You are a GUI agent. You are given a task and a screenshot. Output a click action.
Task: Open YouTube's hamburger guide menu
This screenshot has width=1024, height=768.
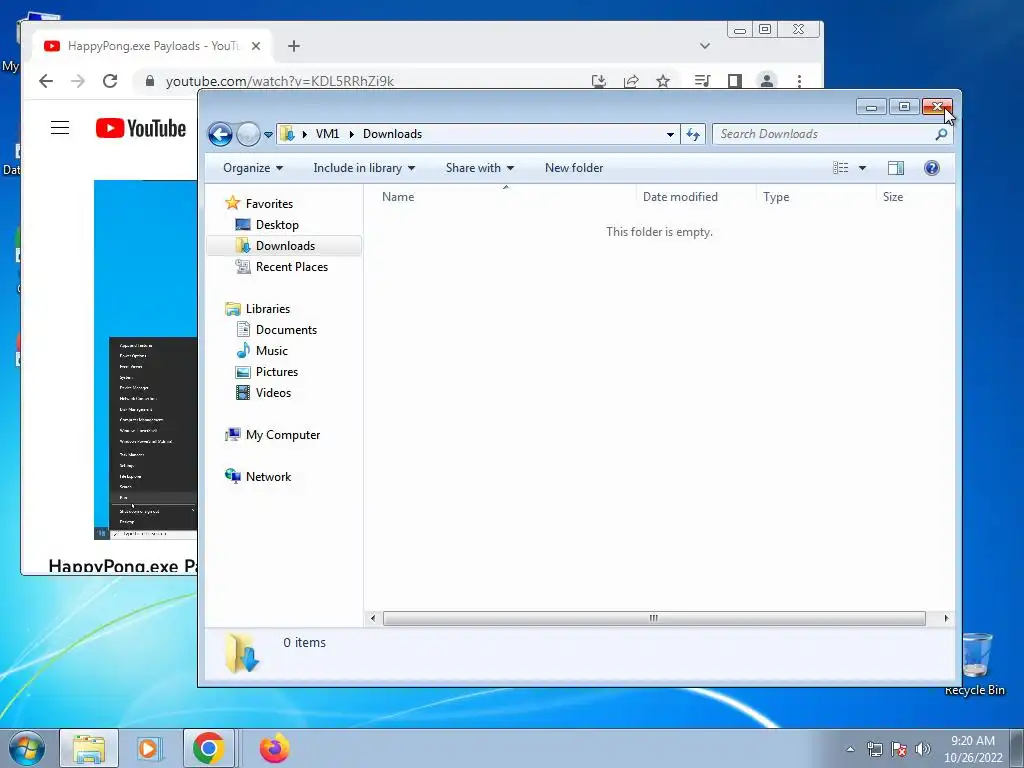pyautogui.click(x=60, y=127)
